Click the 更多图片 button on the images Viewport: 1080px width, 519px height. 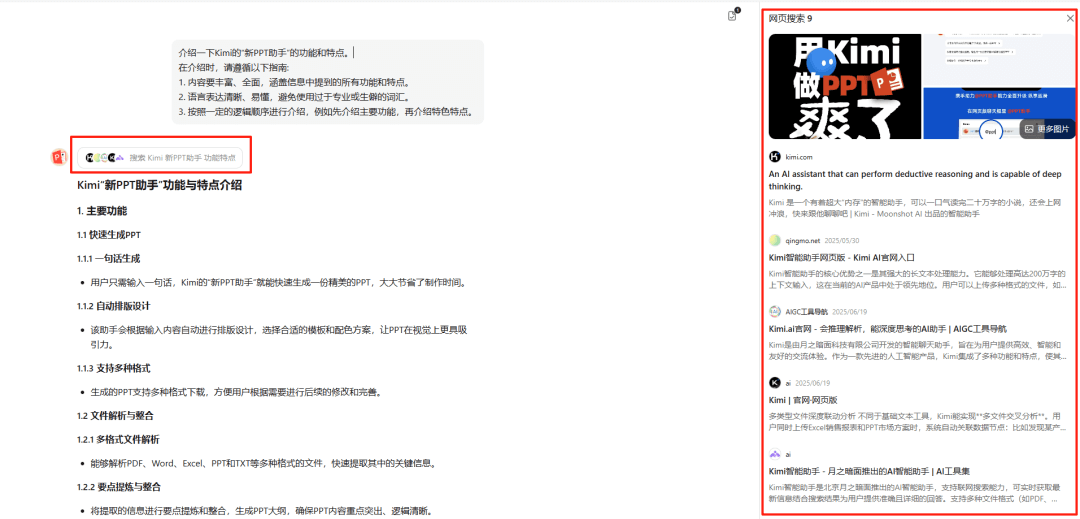click(1048, 129)
